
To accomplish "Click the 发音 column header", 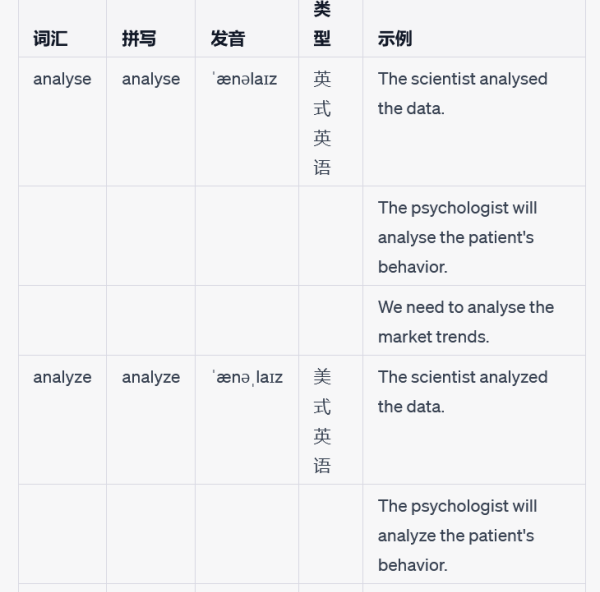I will [228, 39].
